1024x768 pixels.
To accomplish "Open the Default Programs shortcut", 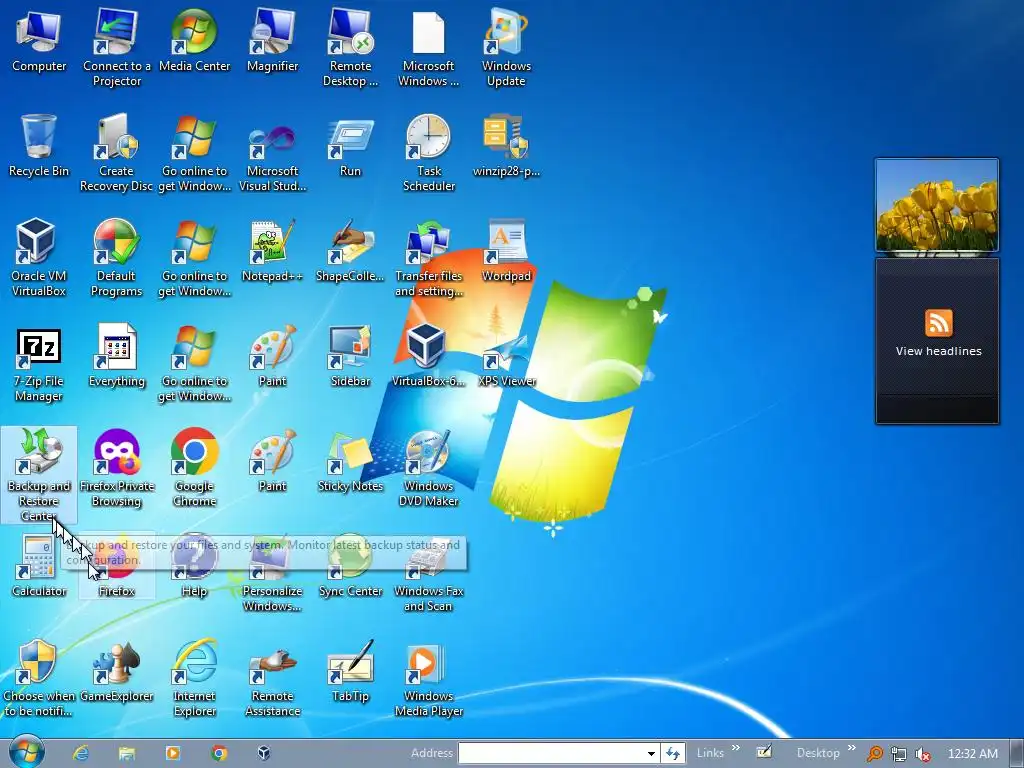I will (x=116, y=257).
